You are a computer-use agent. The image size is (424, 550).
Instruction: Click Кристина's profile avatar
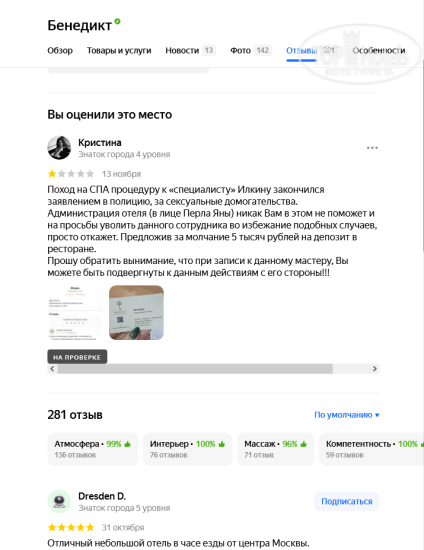click(x=59, y=148)
